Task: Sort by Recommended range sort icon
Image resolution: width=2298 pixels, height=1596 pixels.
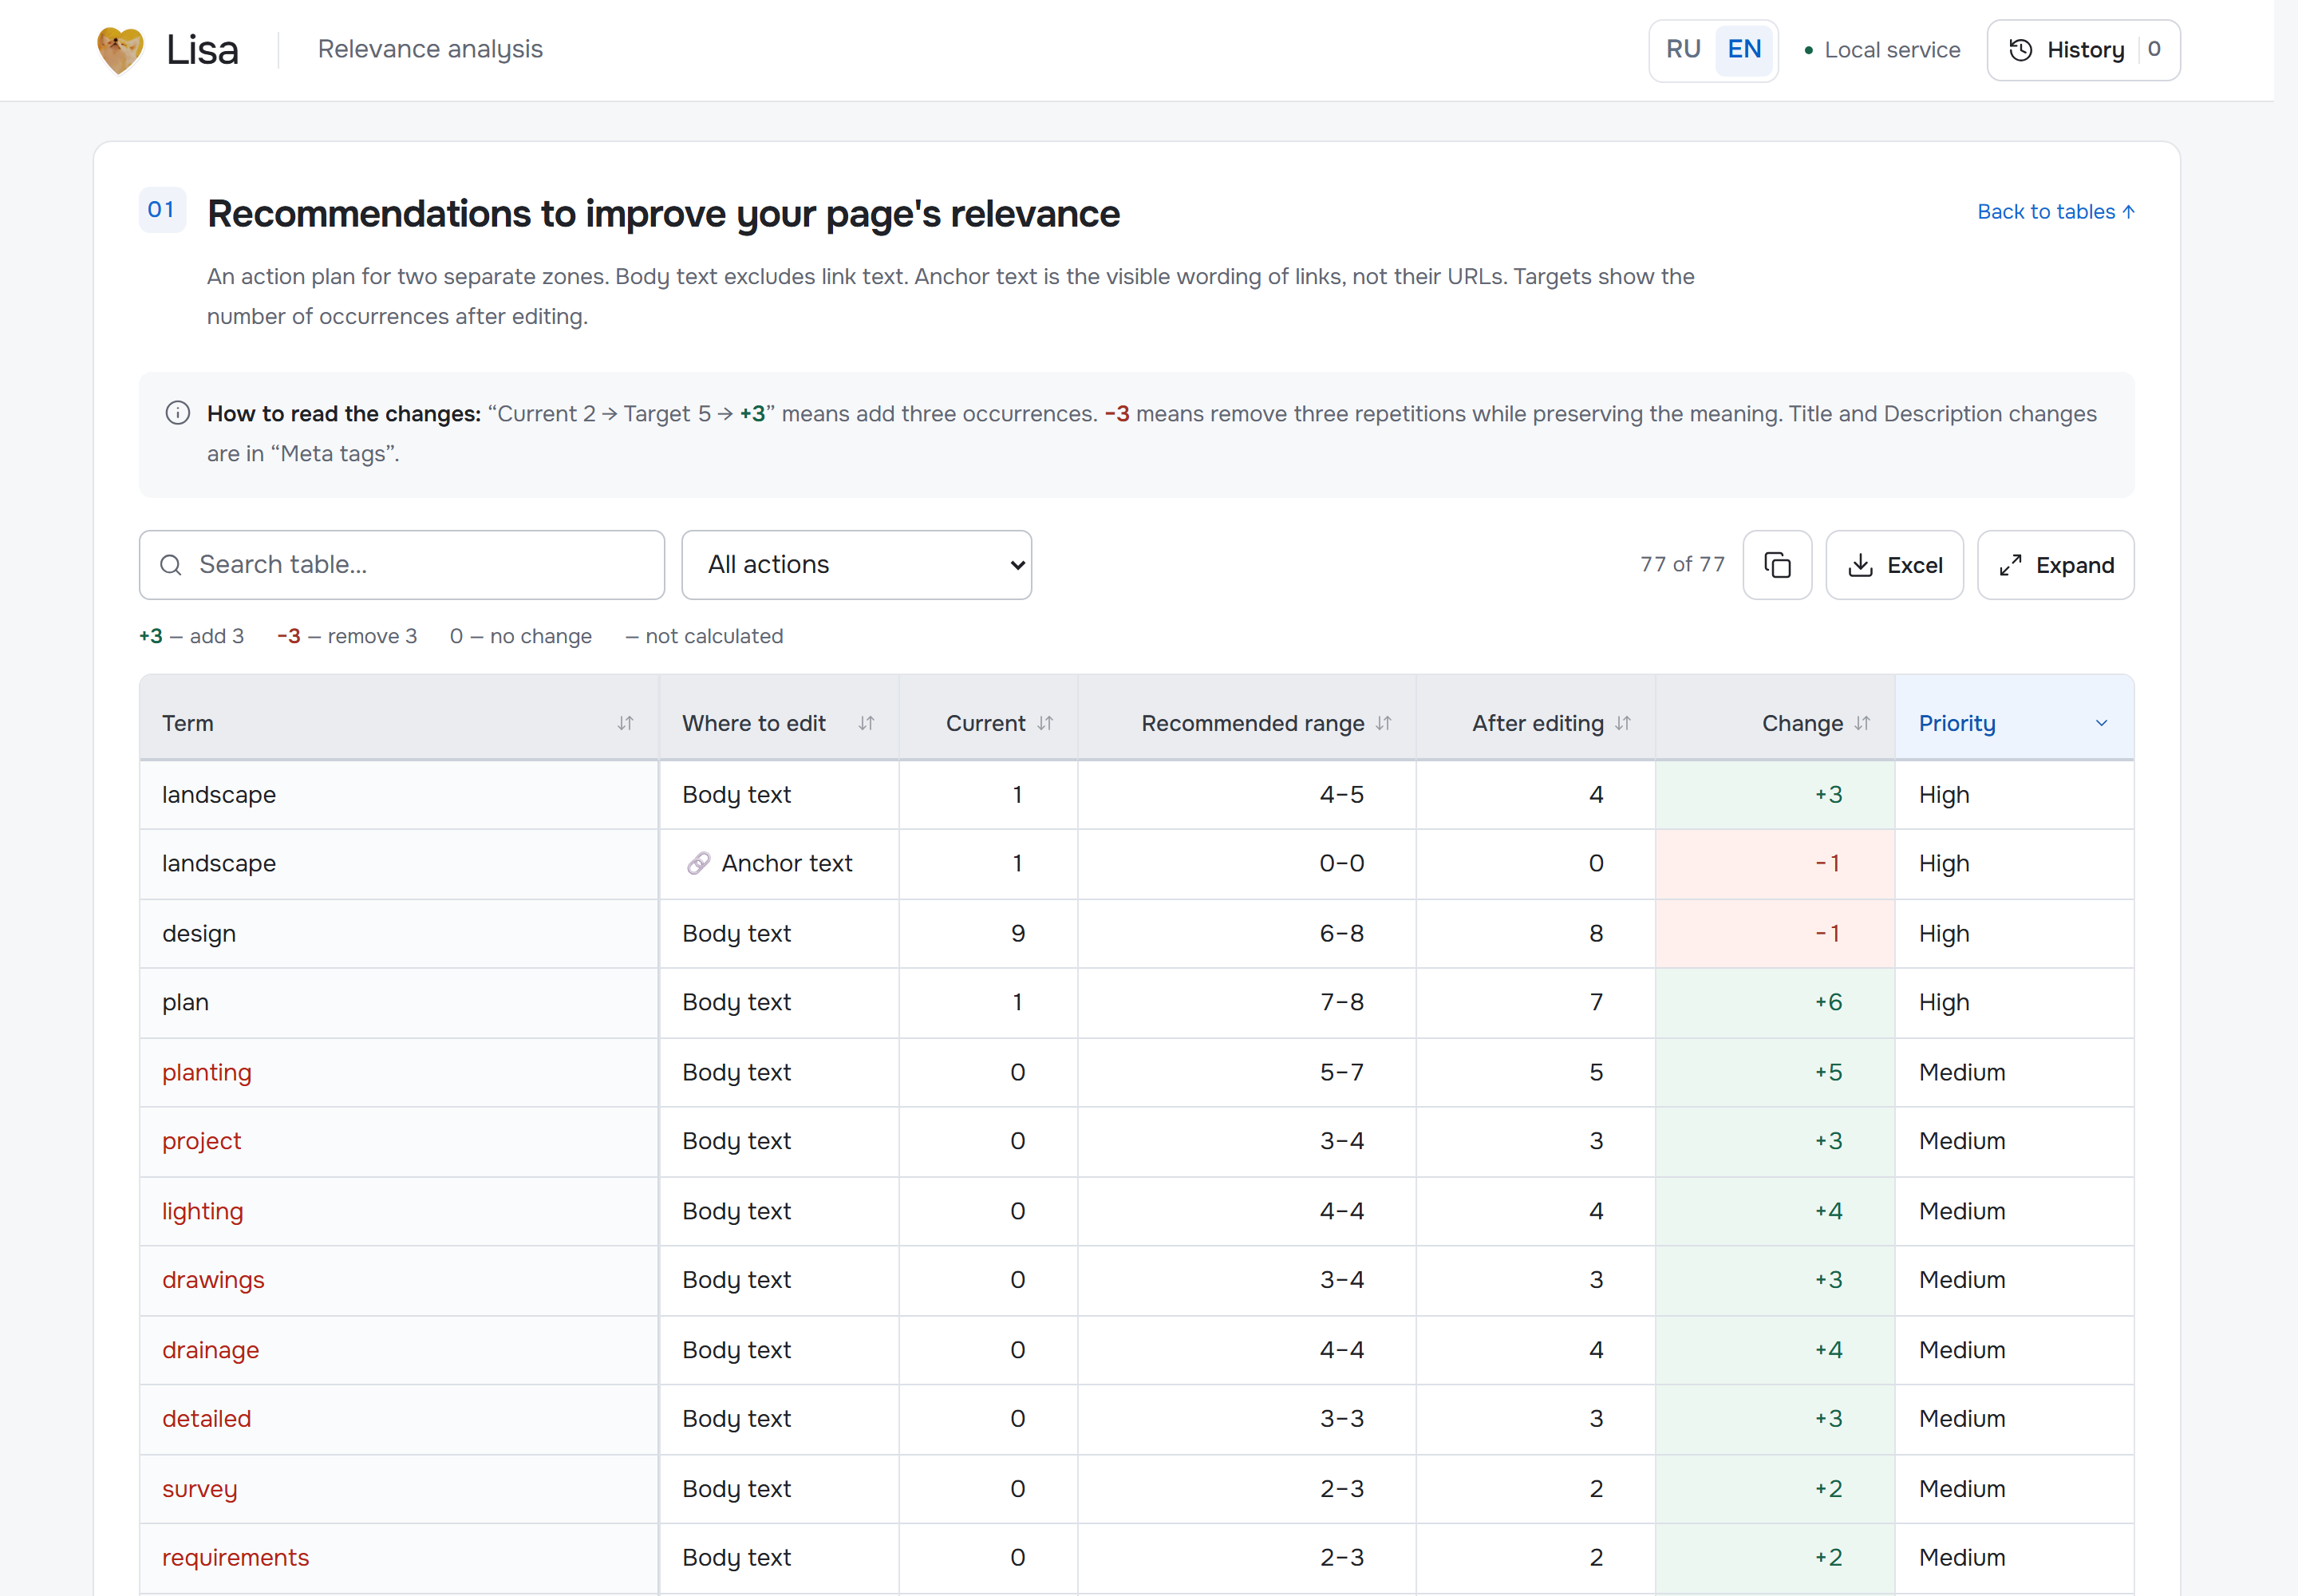Action: pos(1383,723)
